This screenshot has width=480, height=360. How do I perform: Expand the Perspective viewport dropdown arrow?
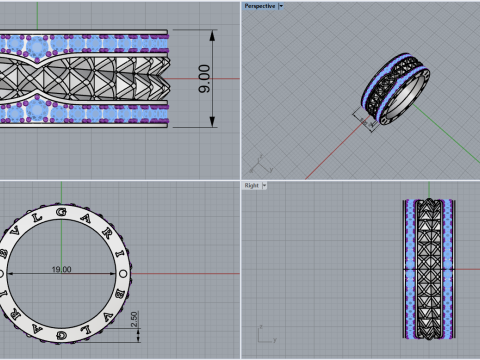281,6
